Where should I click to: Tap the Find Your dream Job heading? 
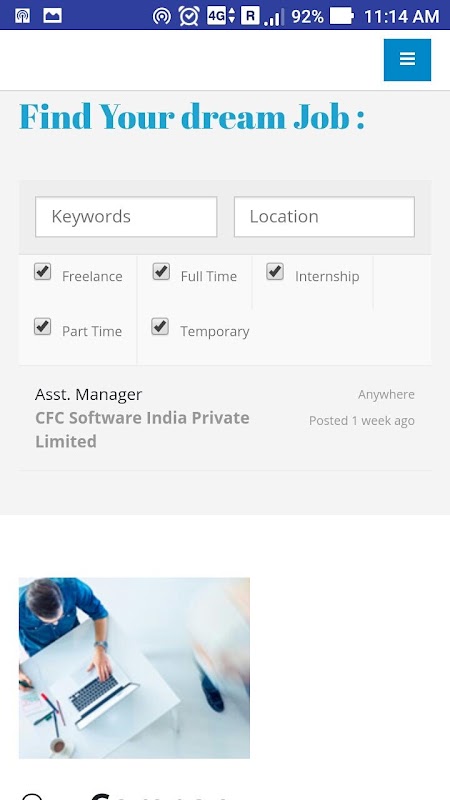pos(192,117)
